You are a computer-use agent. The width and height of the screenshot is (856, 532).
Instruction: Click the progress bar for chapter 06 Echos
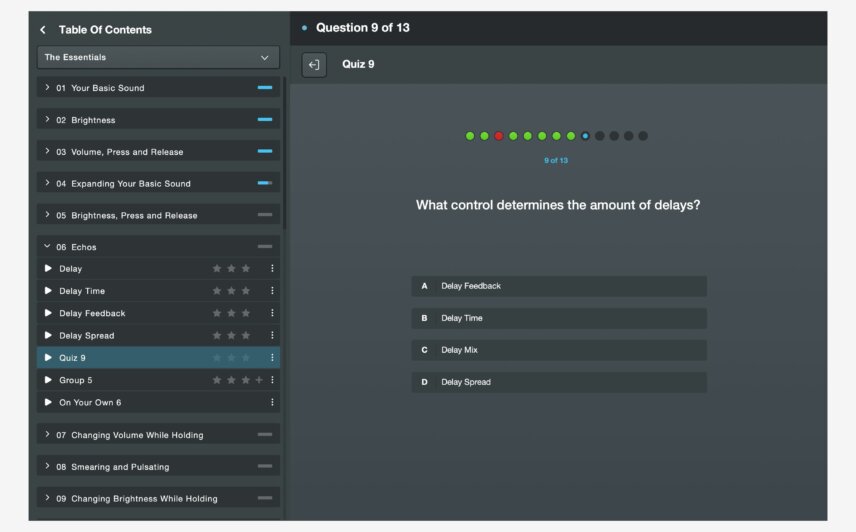tap(265, 247)
